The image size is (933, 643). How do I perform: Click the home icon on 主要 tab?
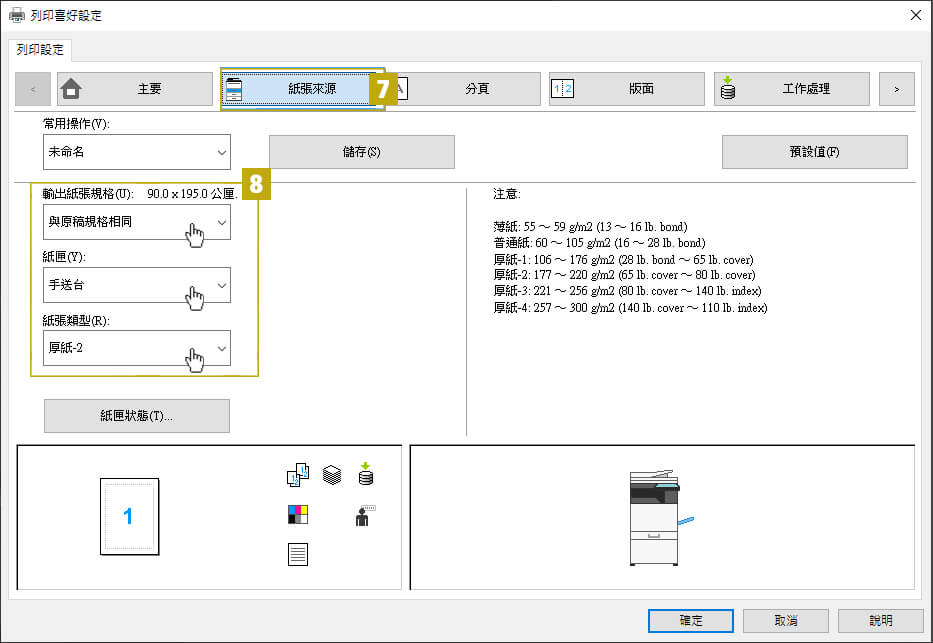point(71,89)
